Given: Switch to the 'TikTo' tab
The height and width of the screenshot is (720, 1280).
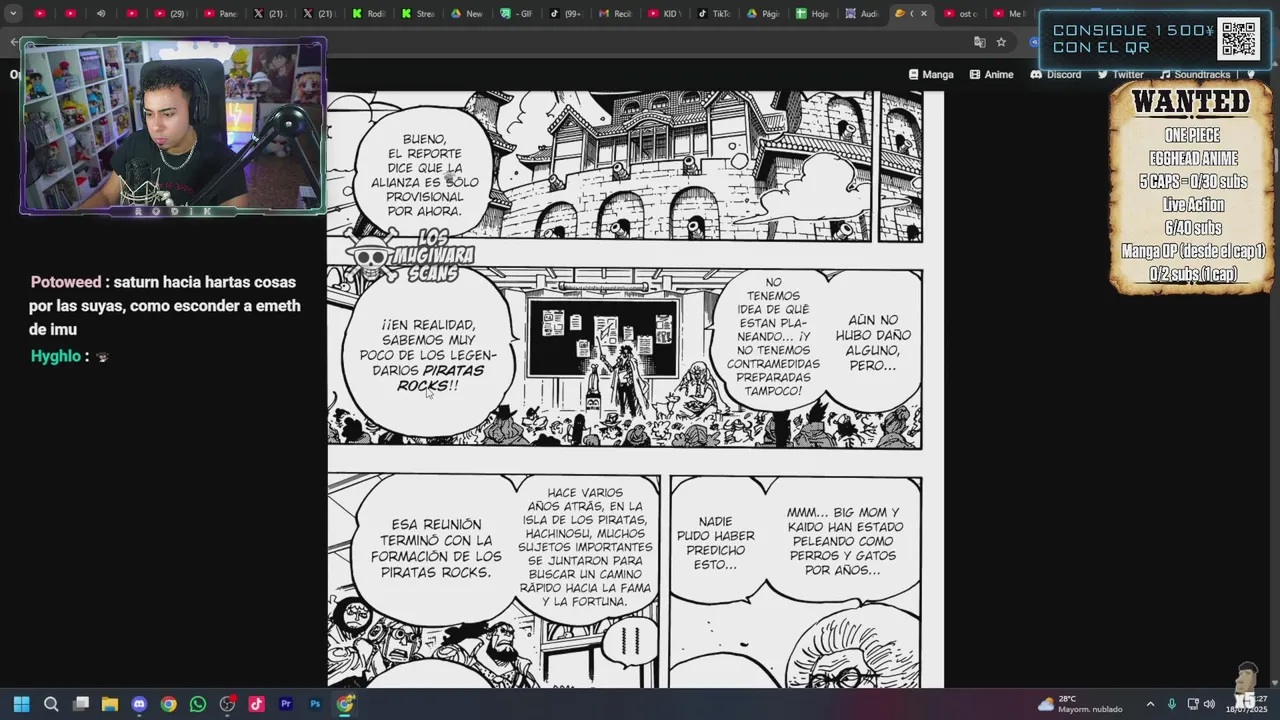Looking at the screenshot, I should click(x=714, y=14).
